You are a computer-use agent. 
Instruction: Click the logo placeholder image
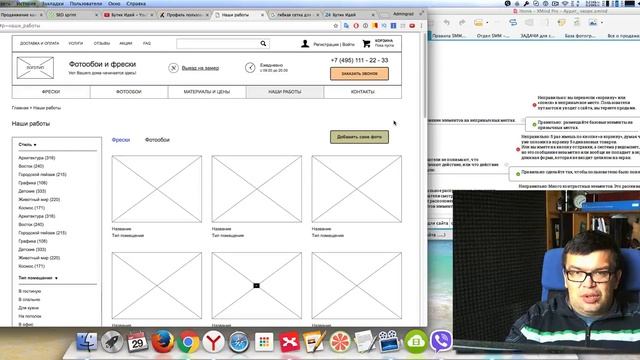(35, 68)
